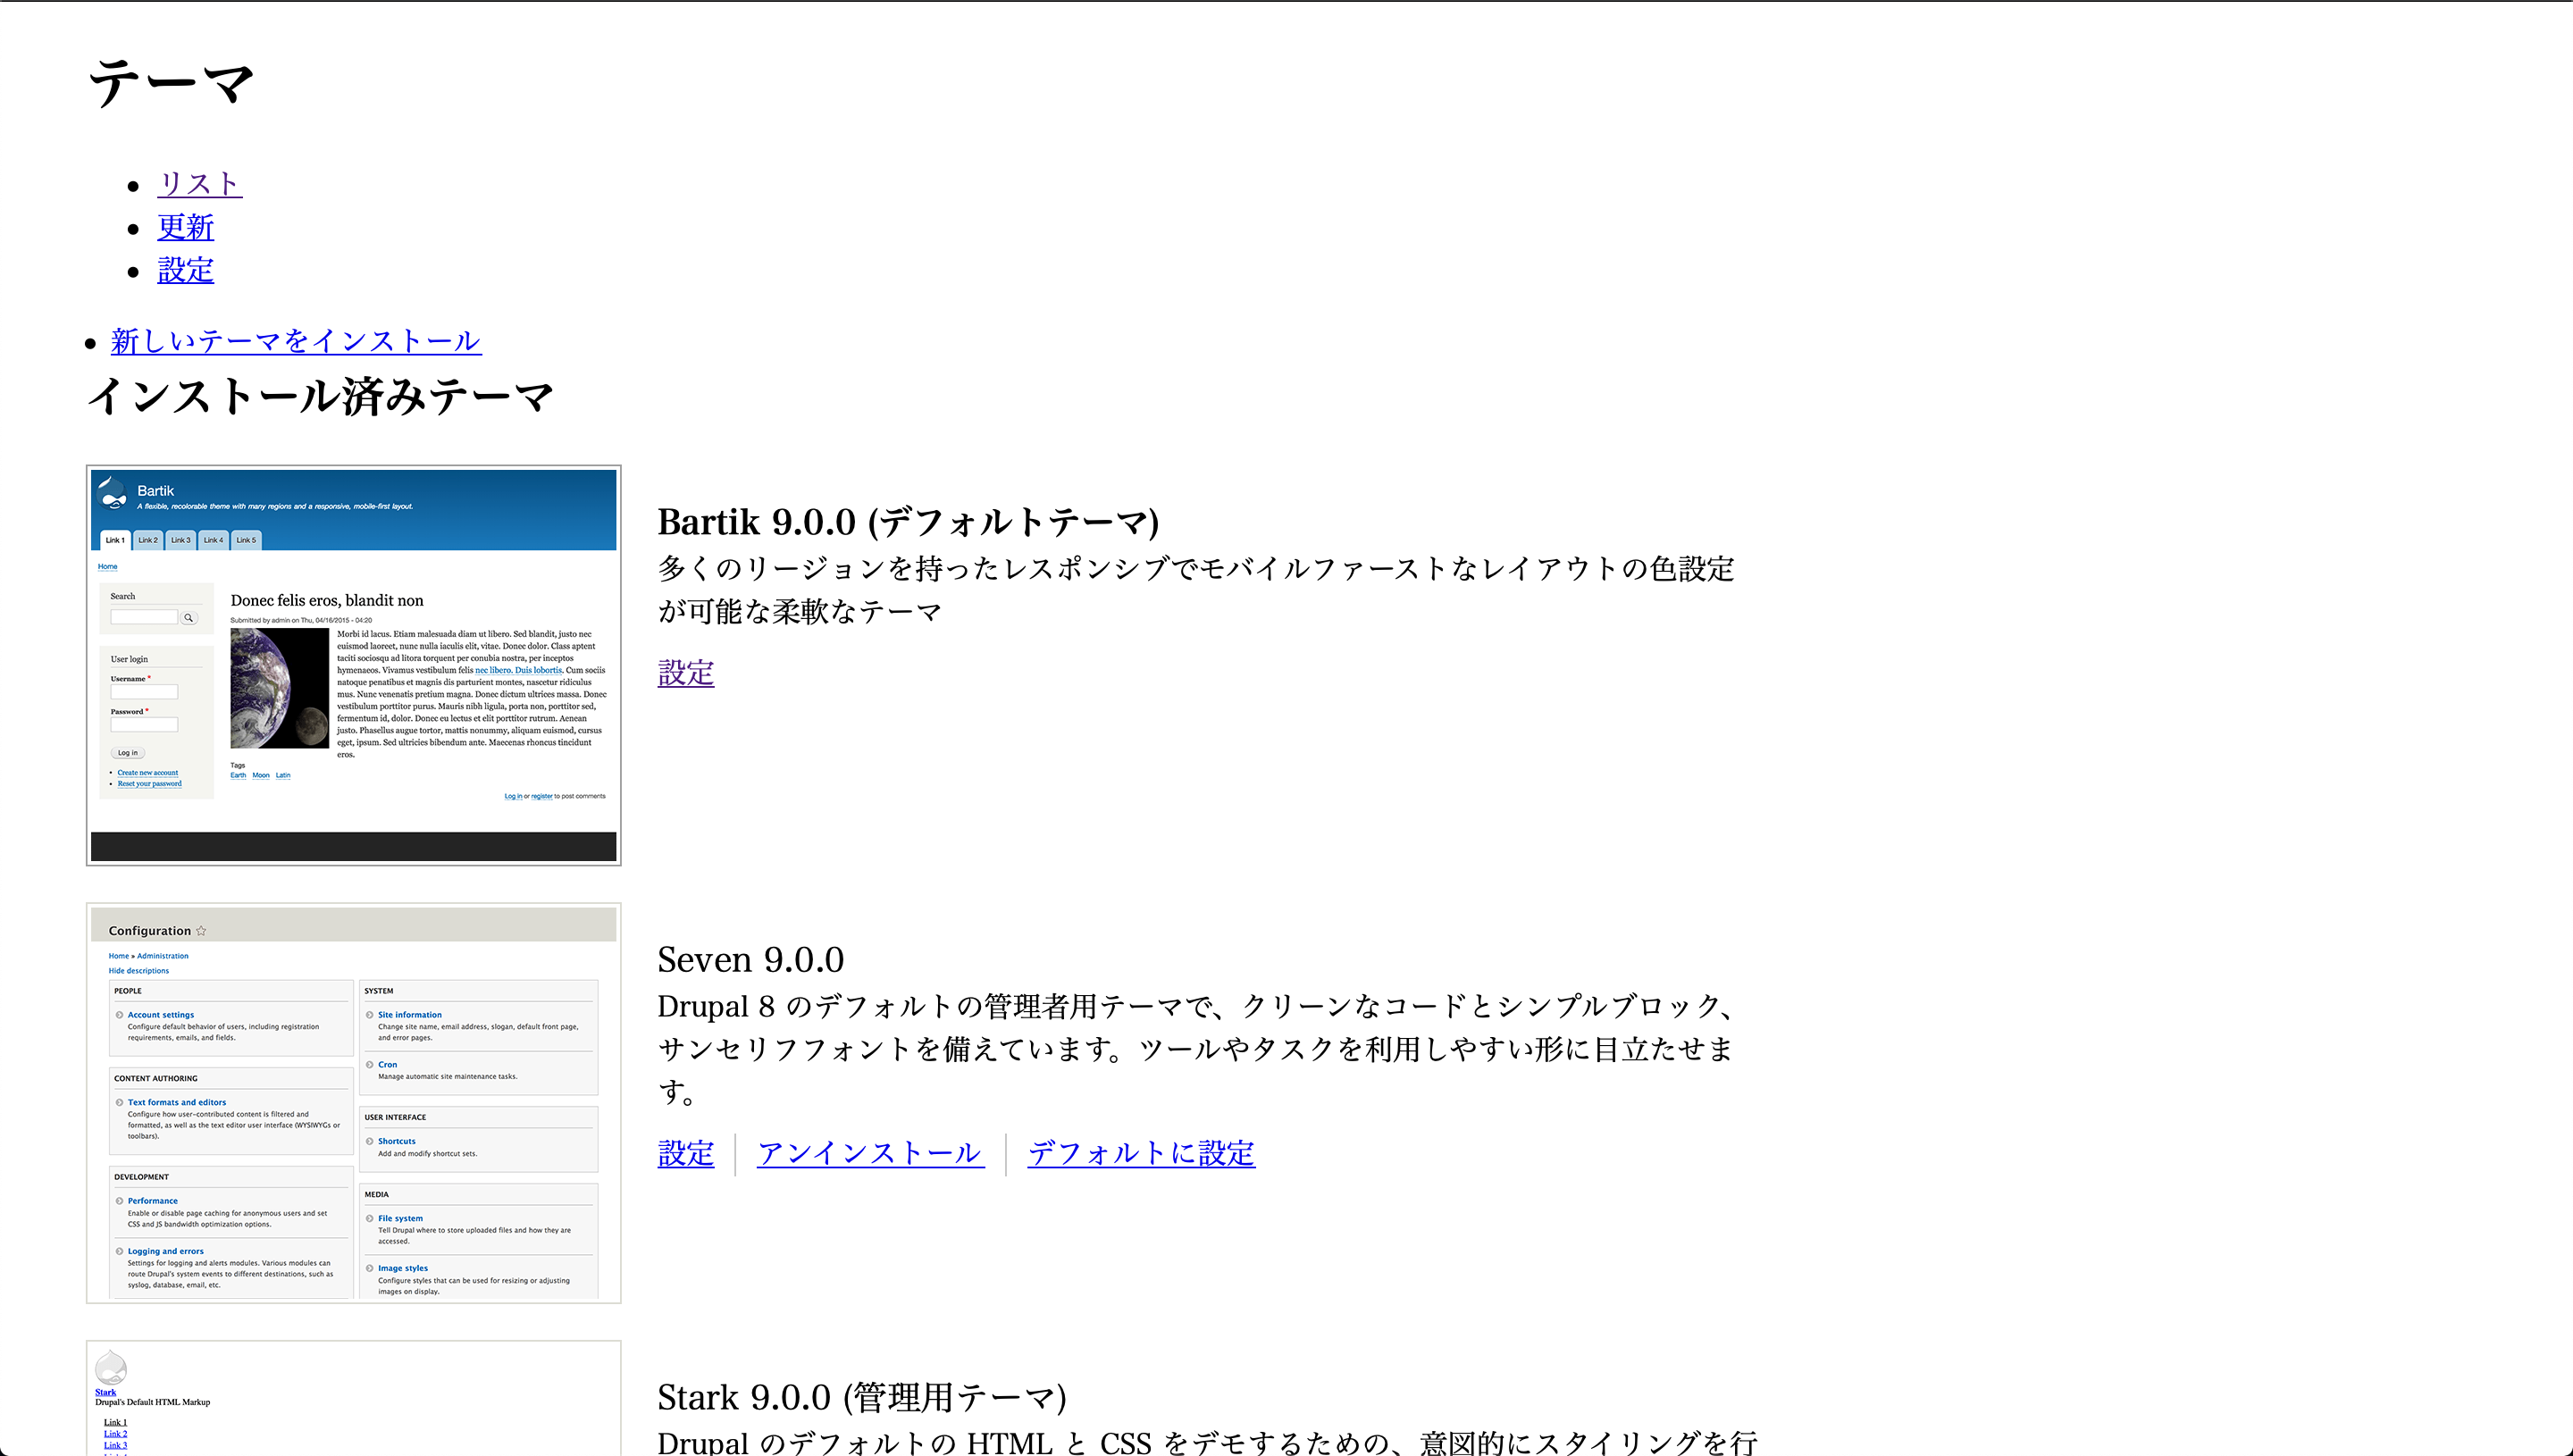Open the リスト tab link
This screenshot has width=2573, height=1456.
199,184
